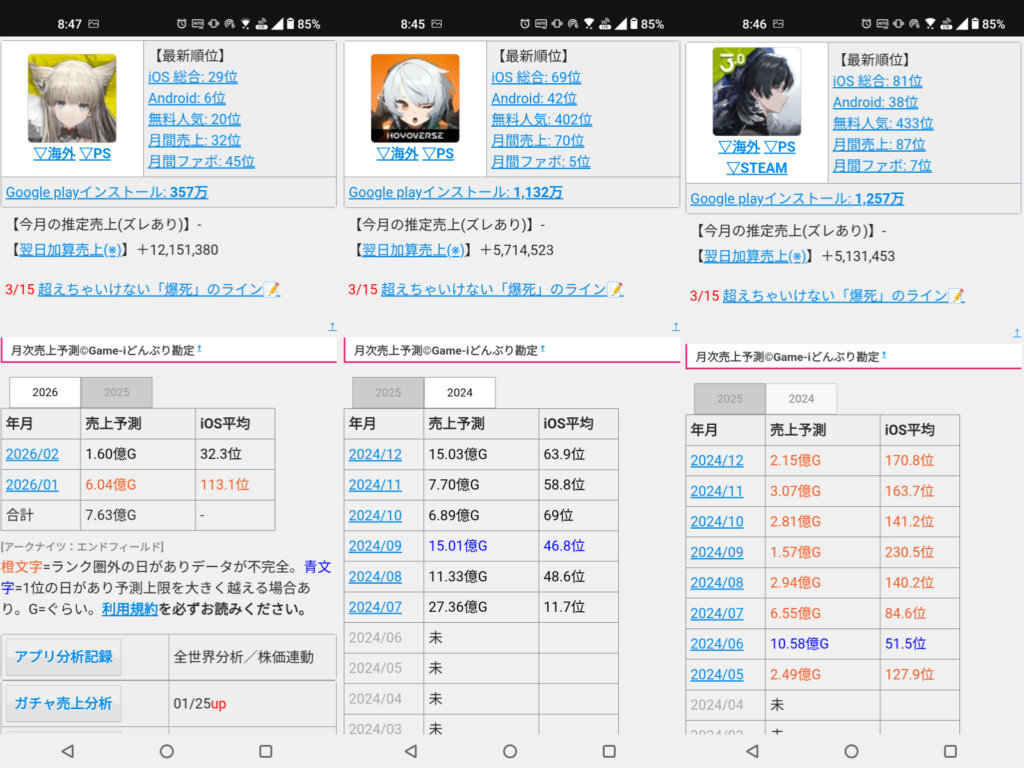
Task: Tap the cat-eared girl app icon
Action: 72,98
